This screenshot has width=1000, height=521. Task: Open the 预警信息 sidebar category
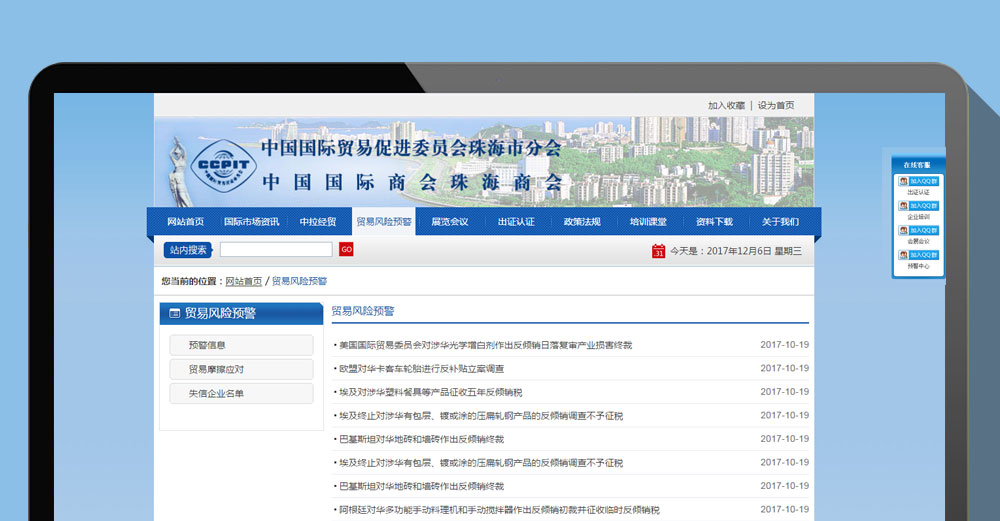tap(241, 345)
